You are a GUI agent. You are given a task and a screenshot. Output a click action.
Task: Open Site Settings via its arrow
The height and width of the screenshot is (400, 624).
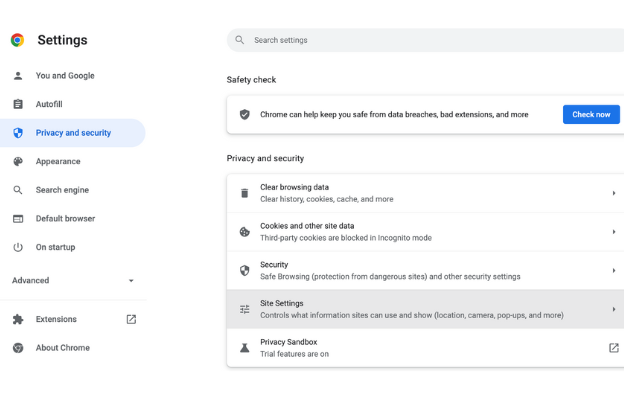[614, 309]
